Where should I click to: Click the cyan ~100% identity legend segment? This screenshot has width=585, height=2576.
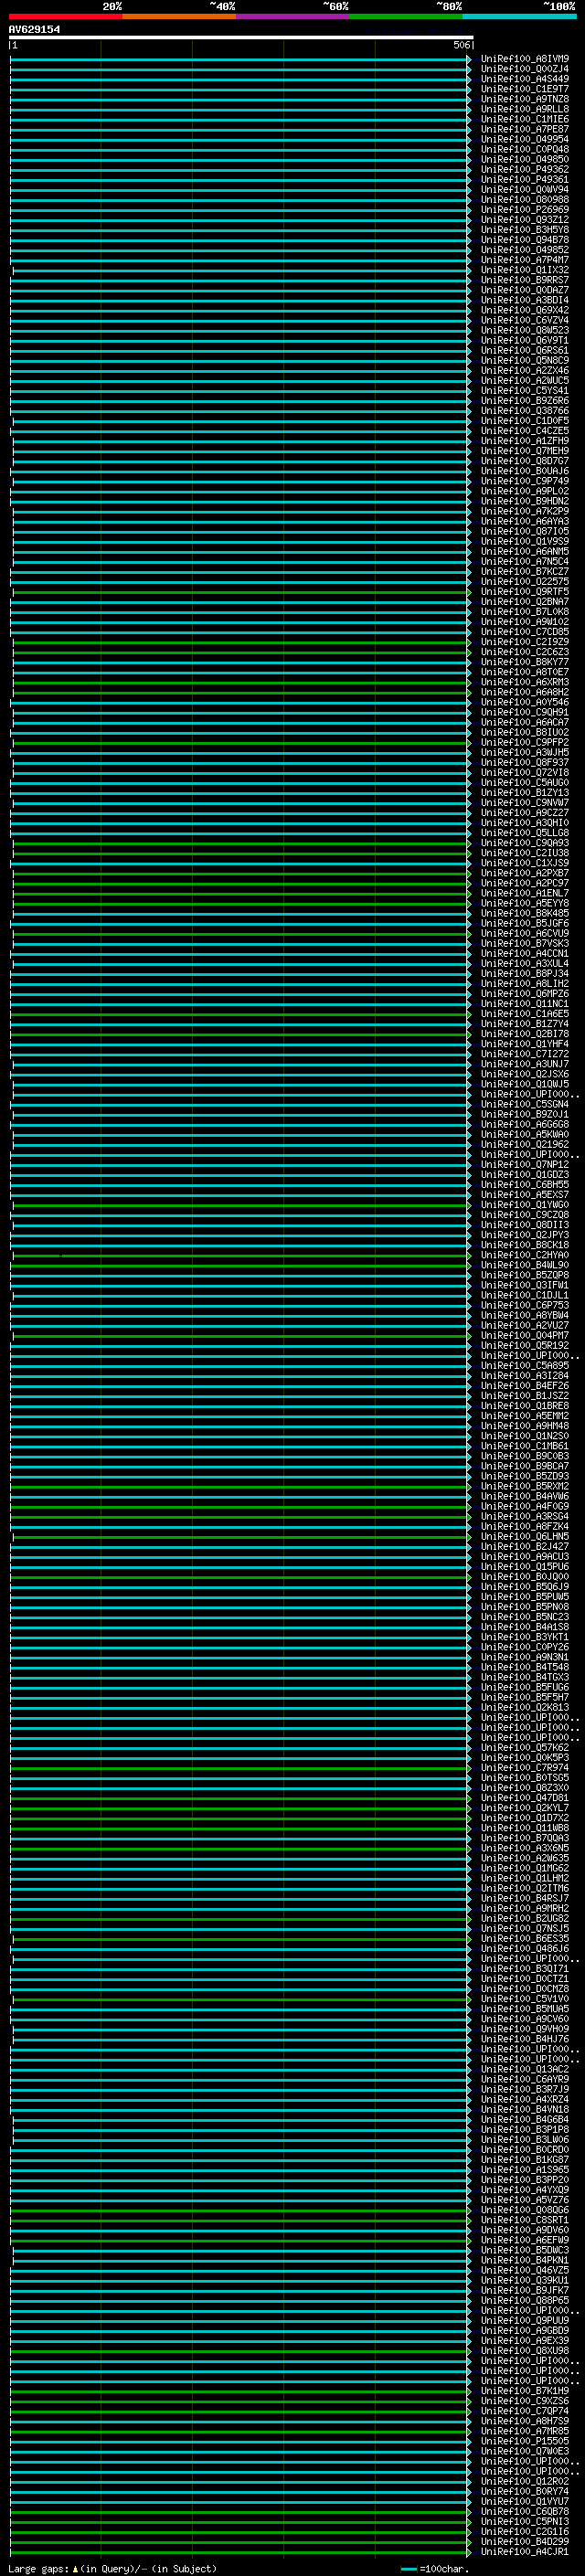(518, 16)
